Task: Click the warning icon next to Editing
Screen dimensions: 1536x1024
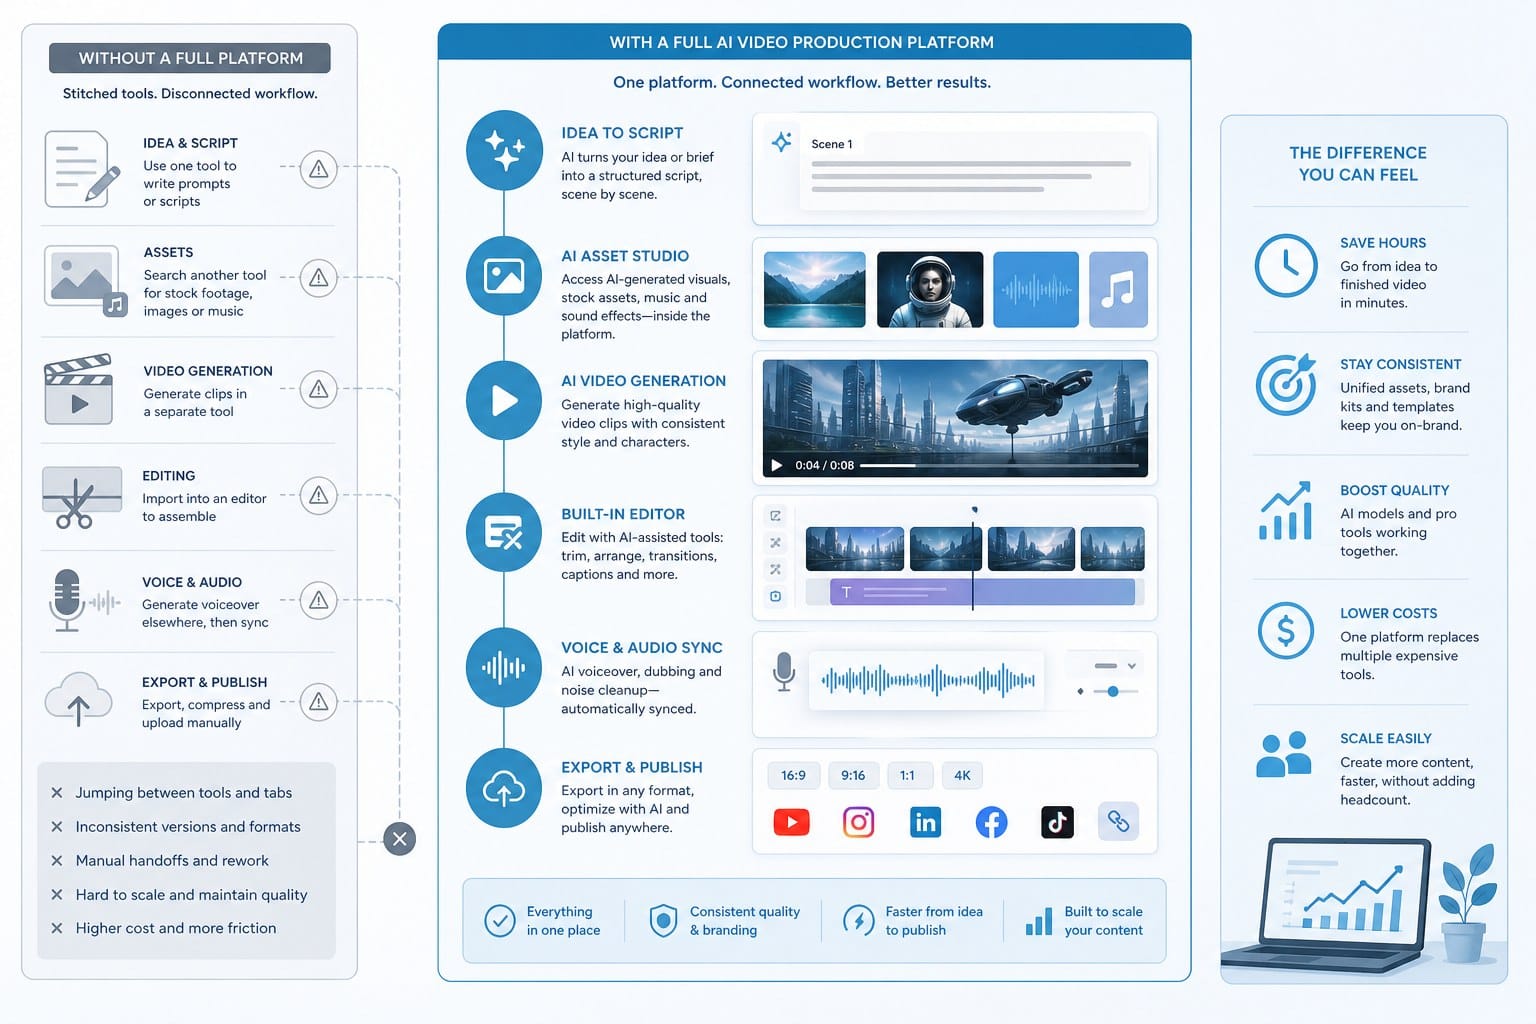Action: click(319, 495)
